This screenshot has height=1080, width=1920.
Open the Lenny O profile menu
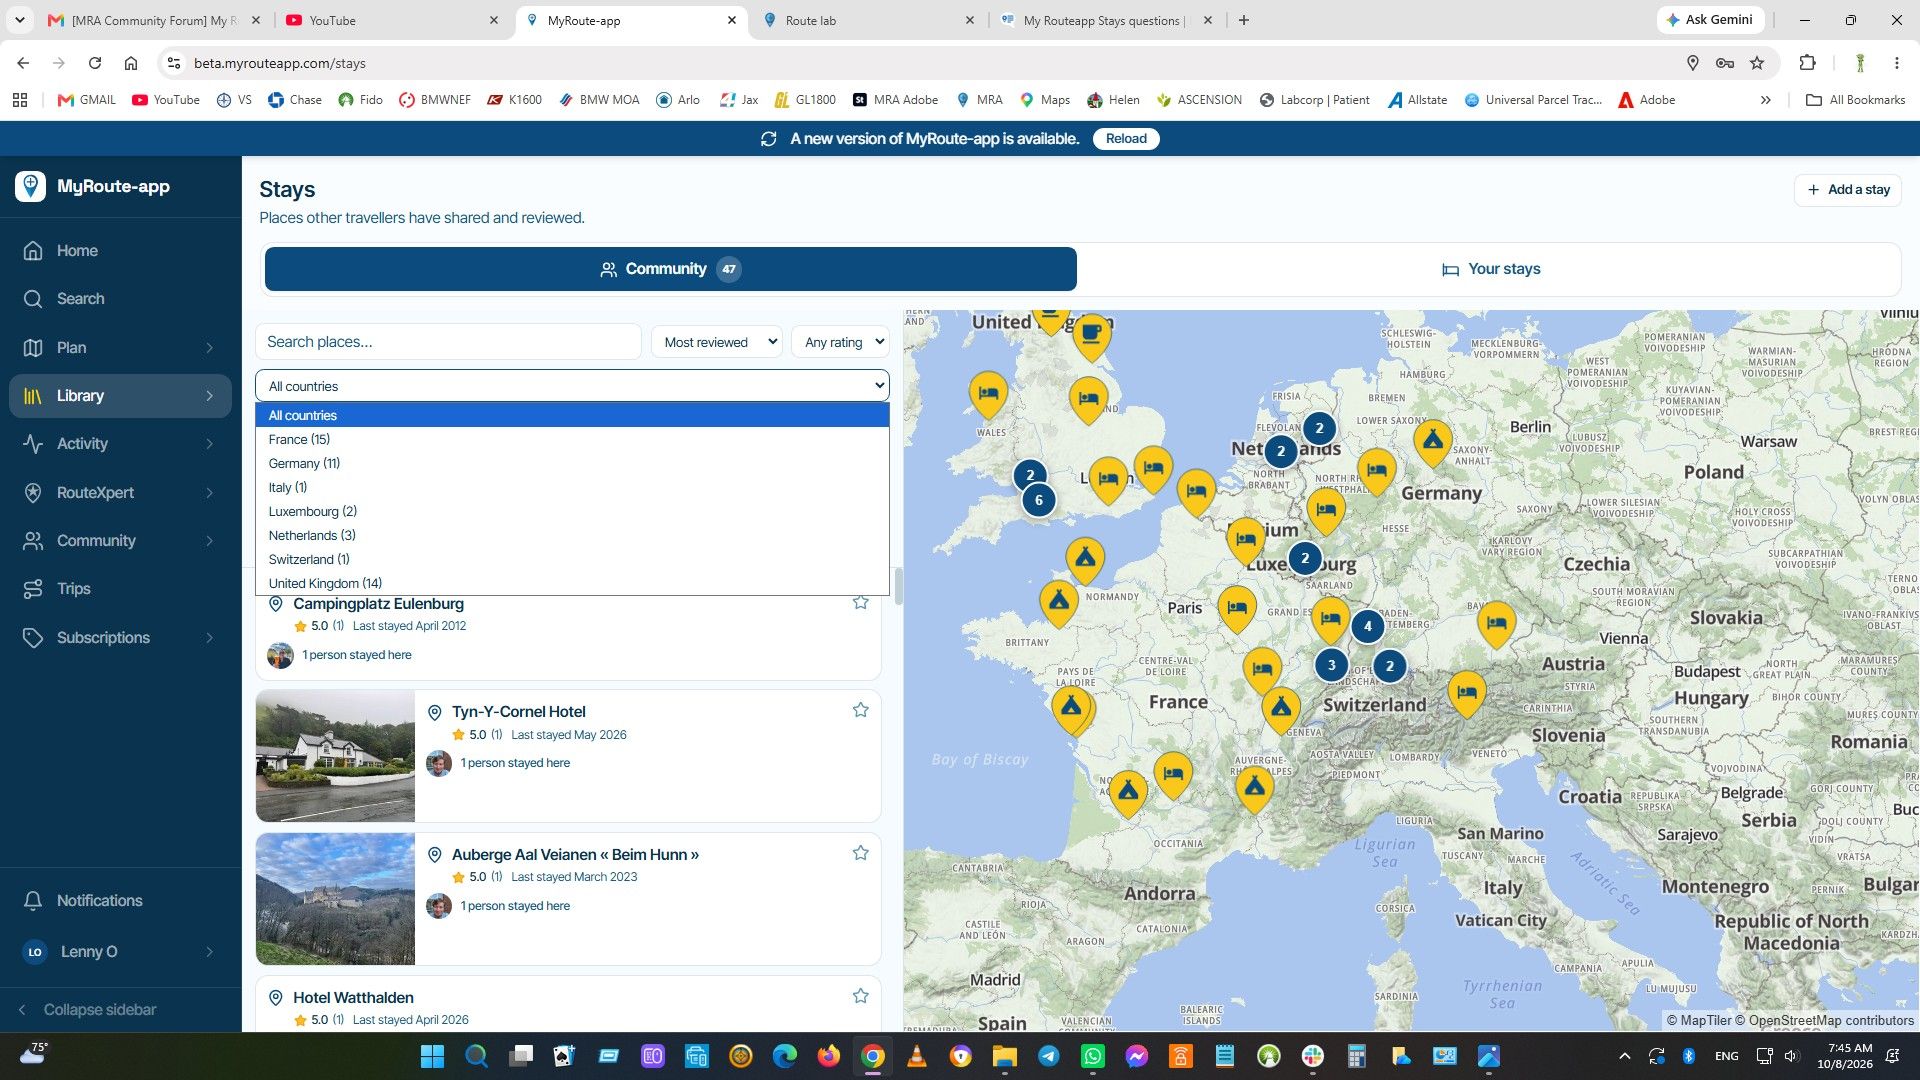coord(120,952)
